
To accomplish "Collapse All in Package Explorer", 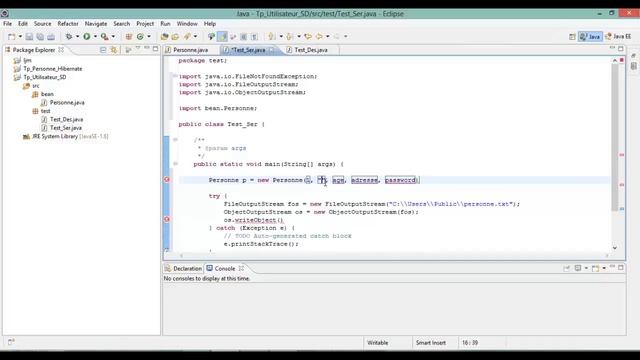I will [103, 50].
